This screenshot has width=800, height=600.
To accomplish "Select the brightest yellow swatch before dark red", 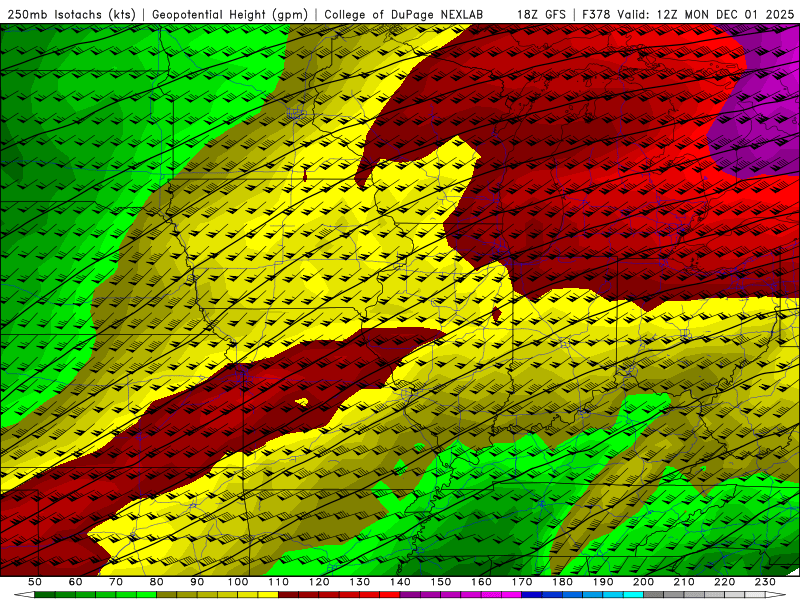I will pyautogui.click(x=268, y=595).
